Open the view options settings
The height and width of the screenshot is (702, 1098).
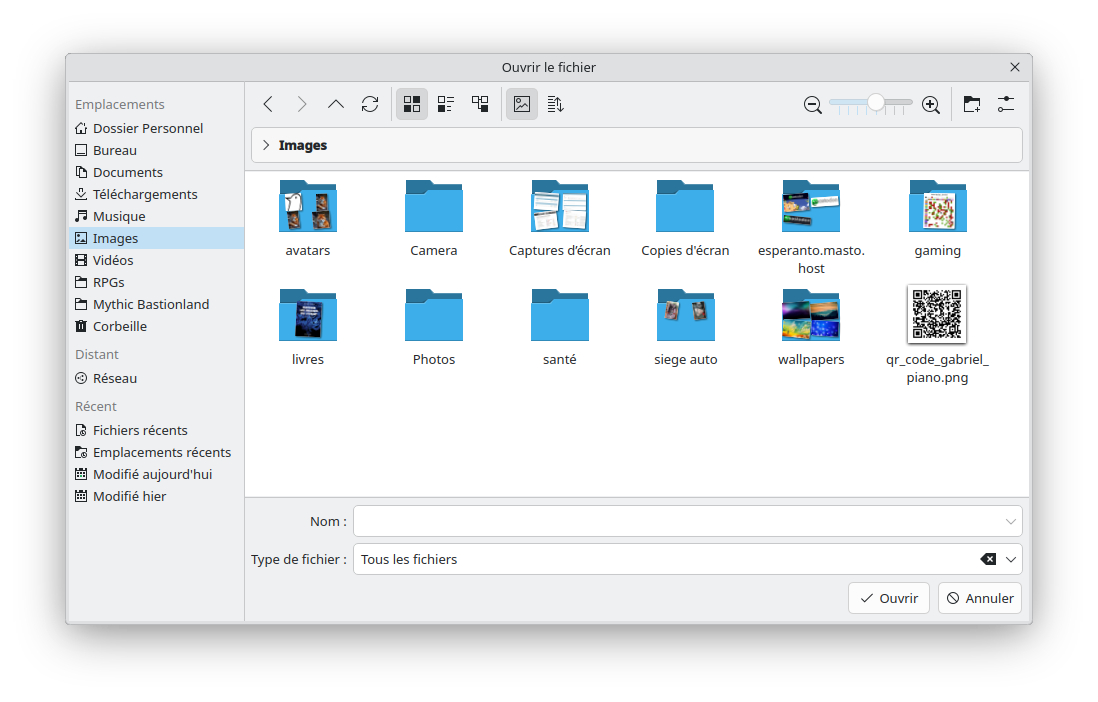(x=1006, y=104)
